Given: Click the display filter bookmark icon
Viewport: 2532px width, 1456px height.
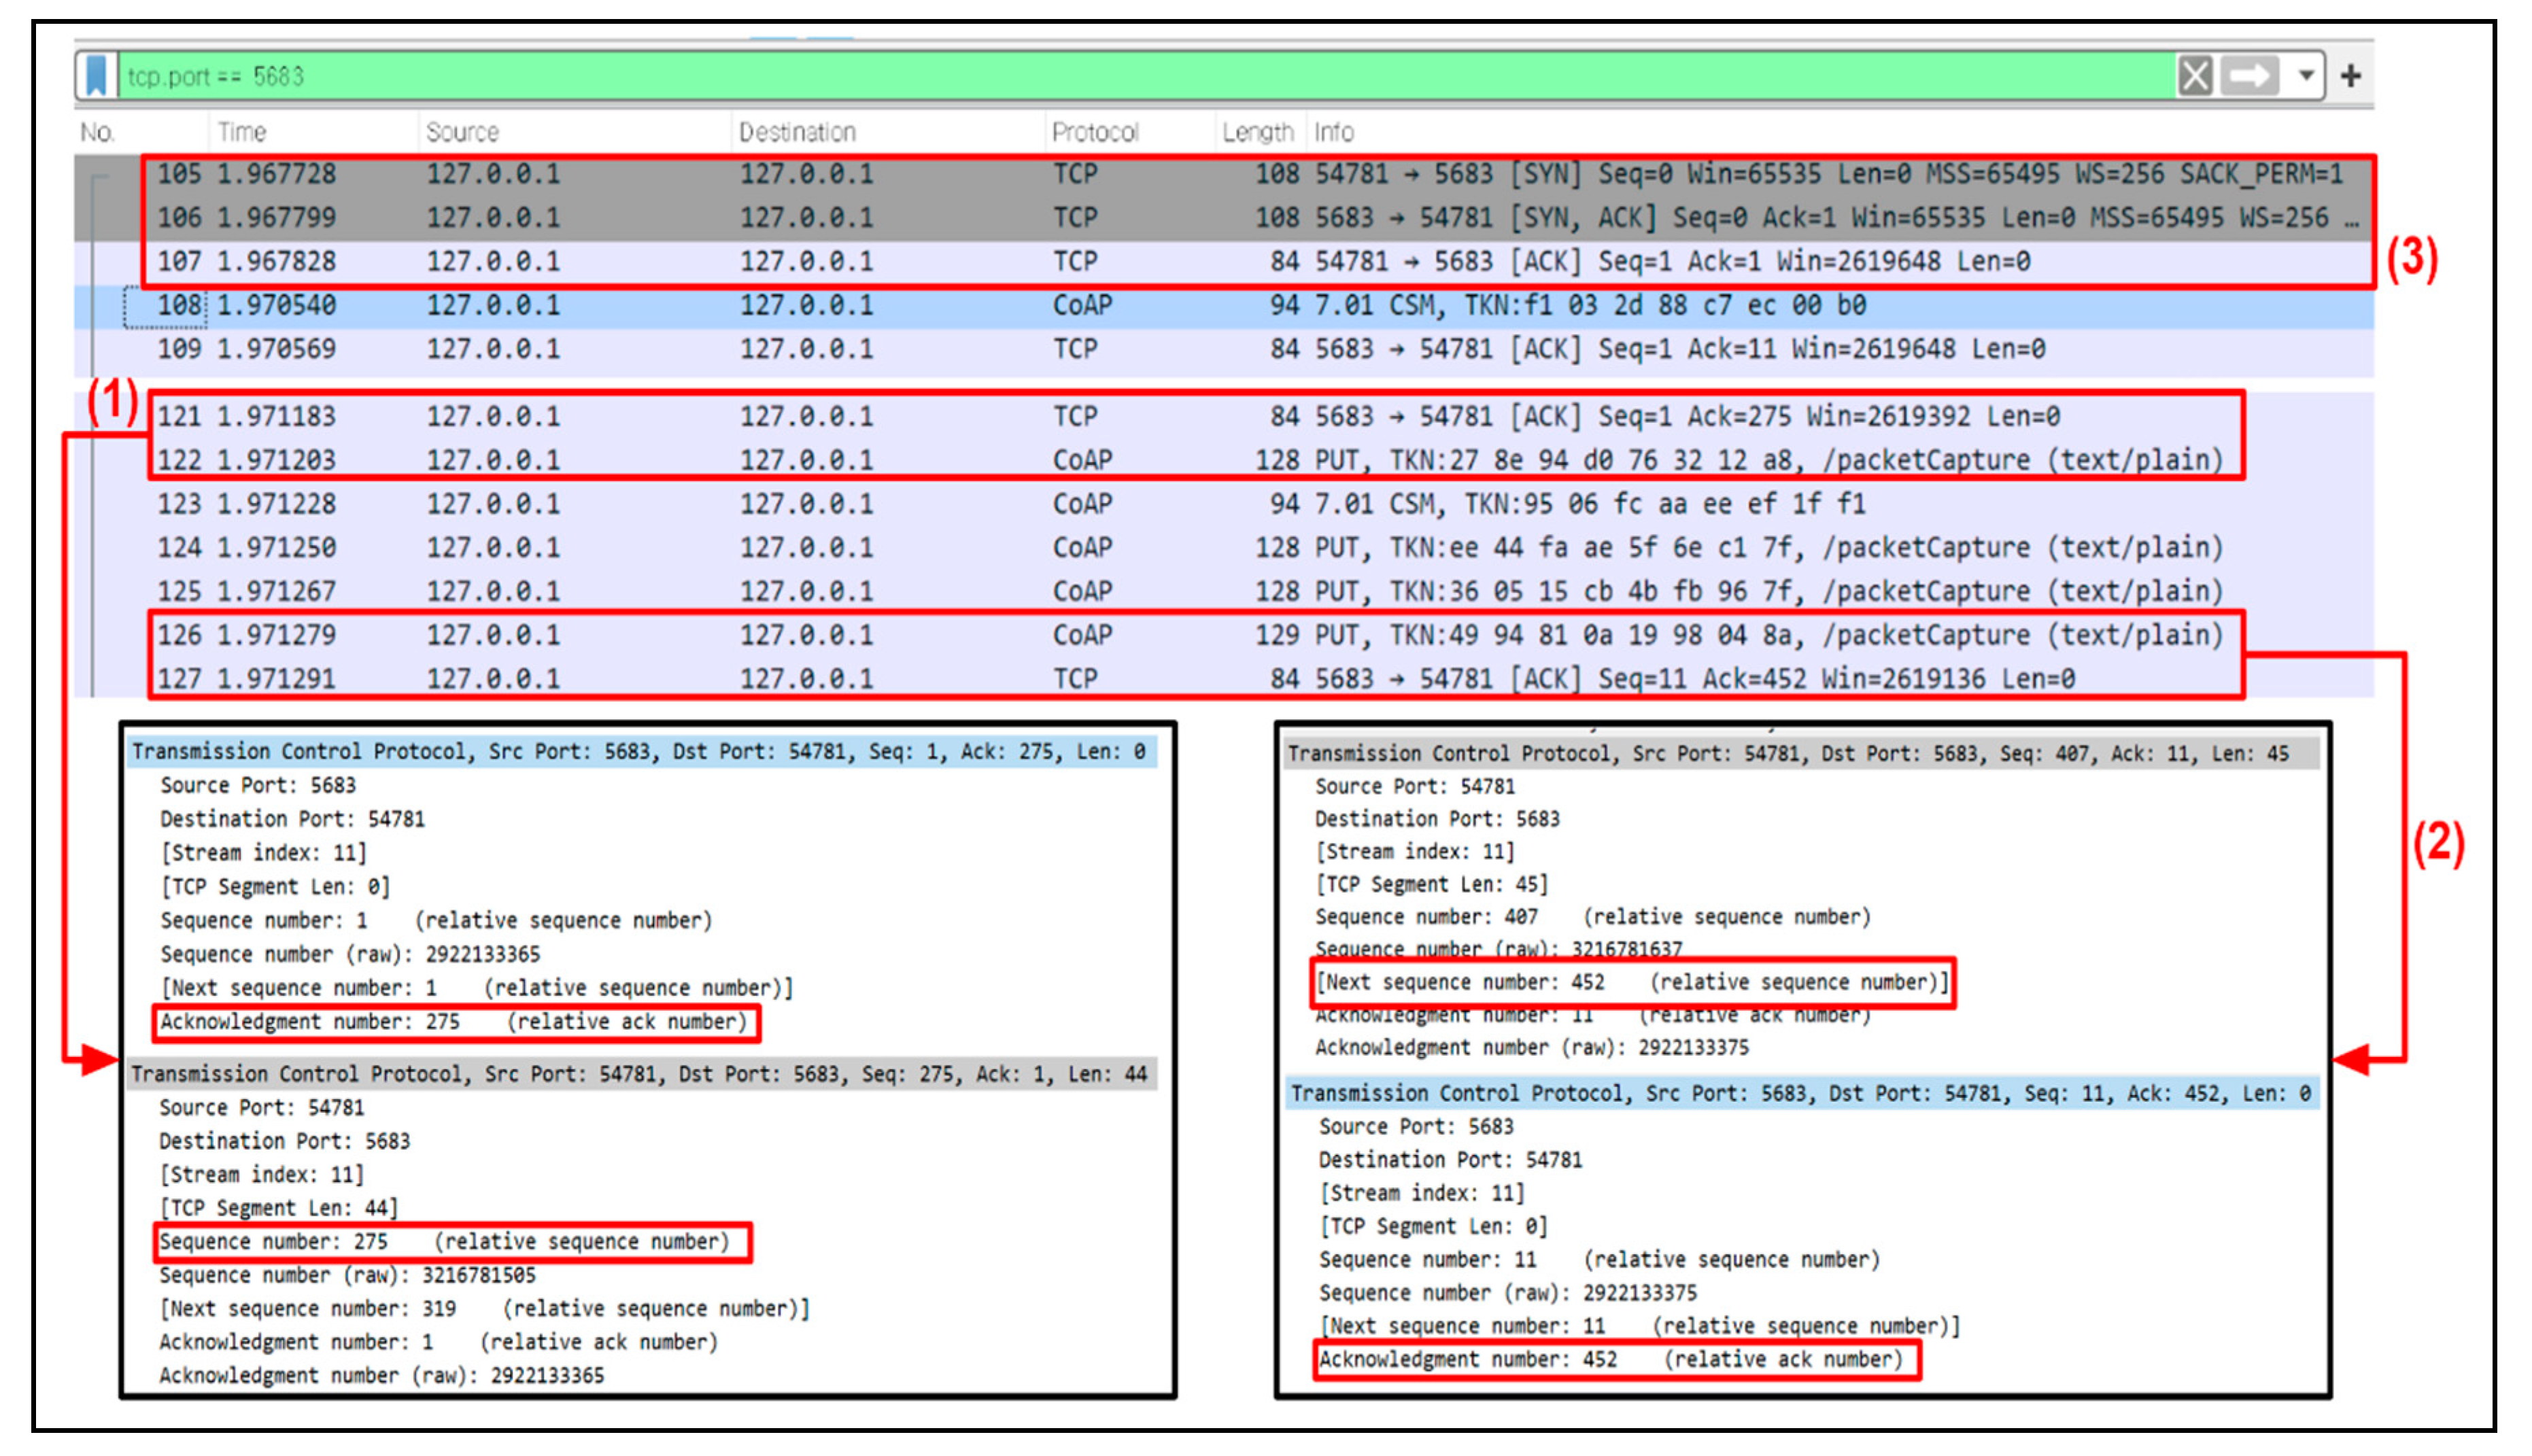Looking at the screenshot, I should click(x=96, y=76).
